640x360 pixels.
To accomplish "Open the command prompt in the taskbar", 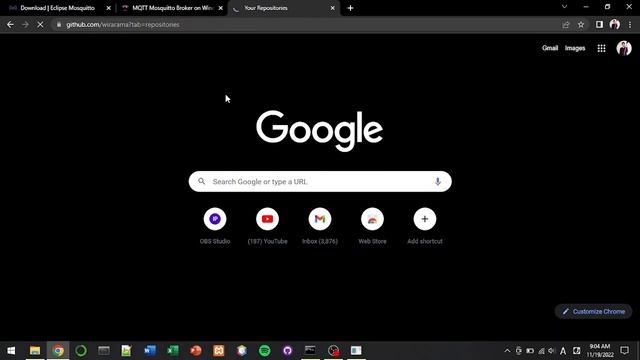I will pyautogui.click(x=310, y=351).
